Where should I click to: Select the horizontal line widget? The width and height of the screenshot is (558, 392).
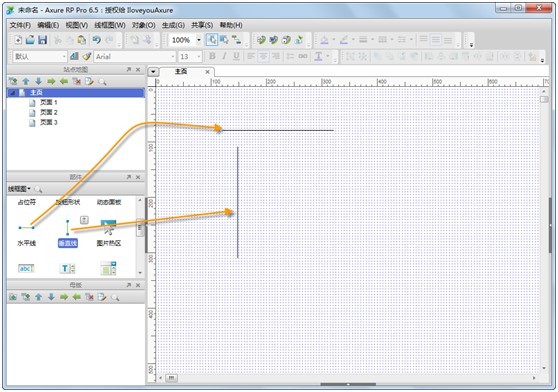(x=27, y=233)
